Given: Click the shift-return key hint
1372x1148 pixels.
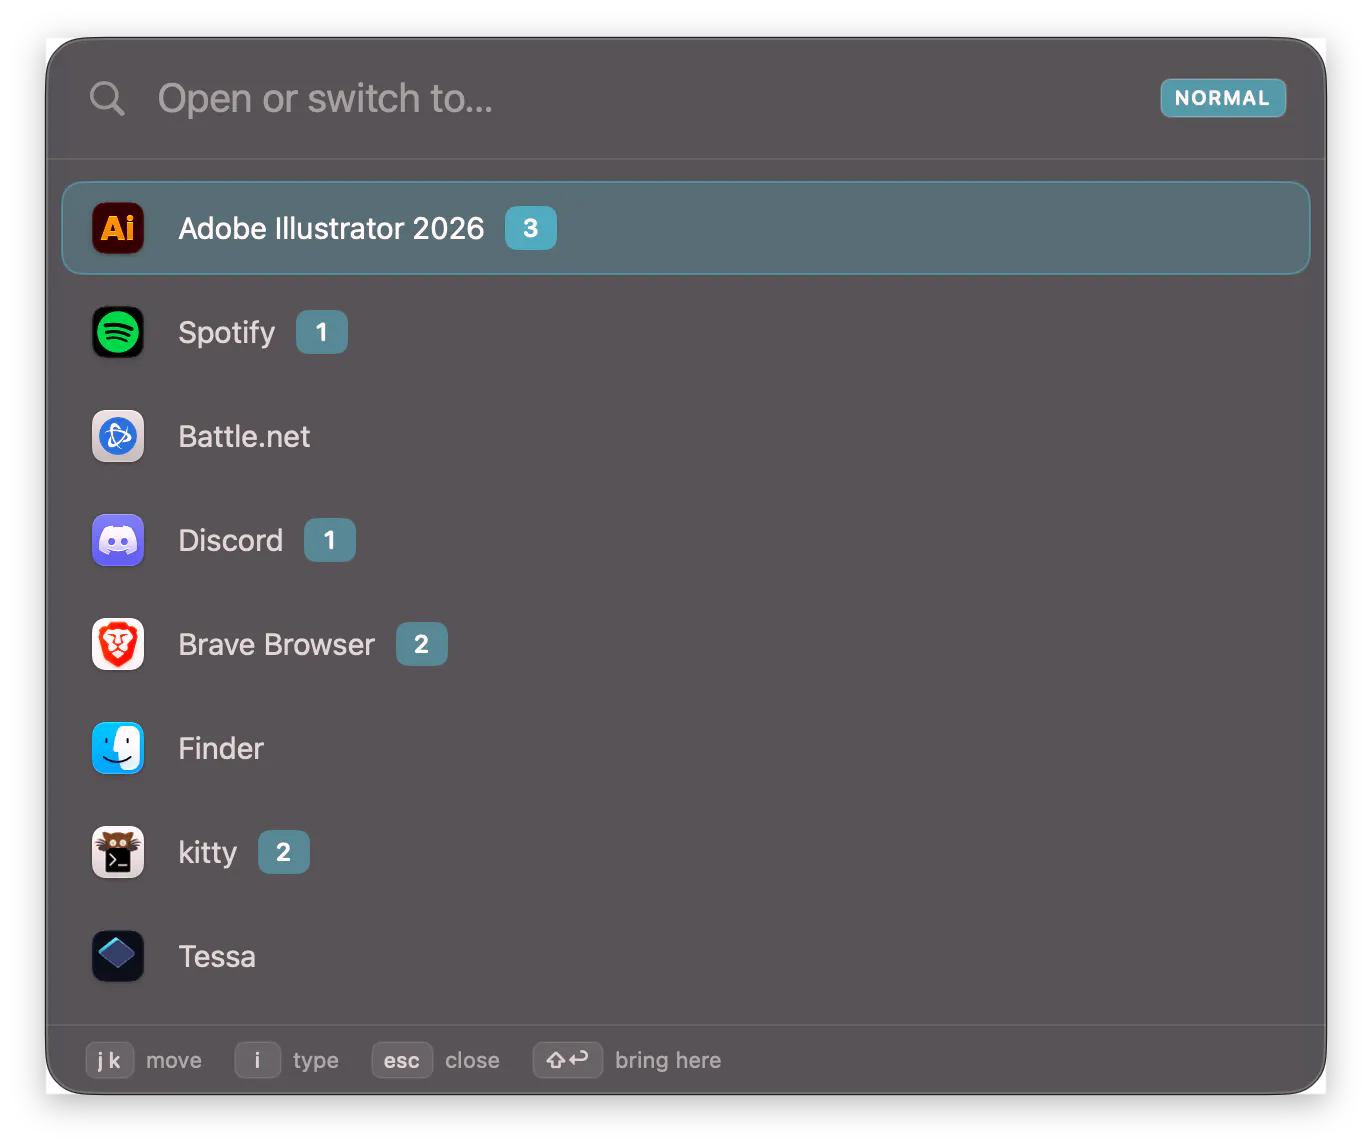Looking at the screenshot, I should tap(568, 1060).
